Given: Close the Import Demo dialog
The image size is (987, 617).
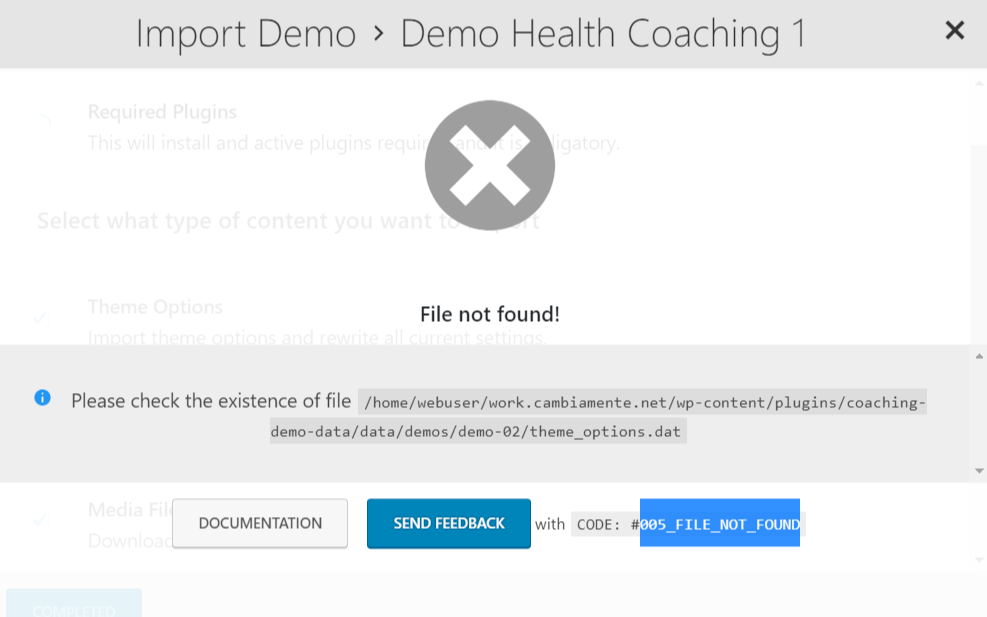Looking at the screenshot, I should tap(954, 31).
